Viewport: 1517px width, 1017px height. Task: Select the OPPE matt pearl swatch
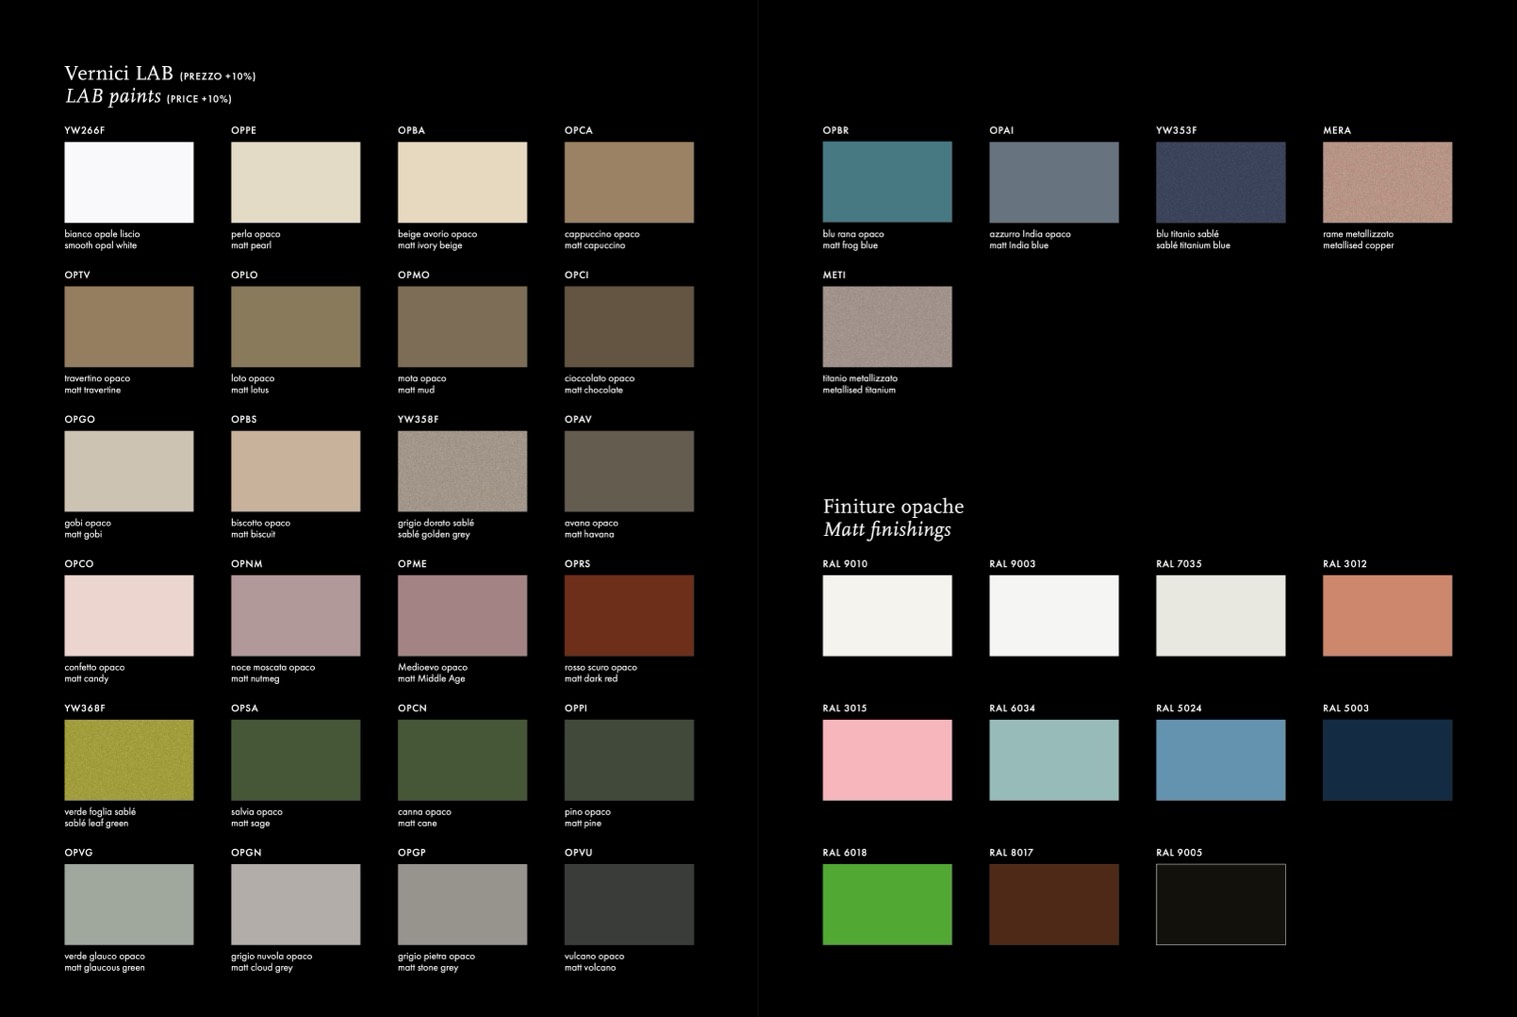295,182
